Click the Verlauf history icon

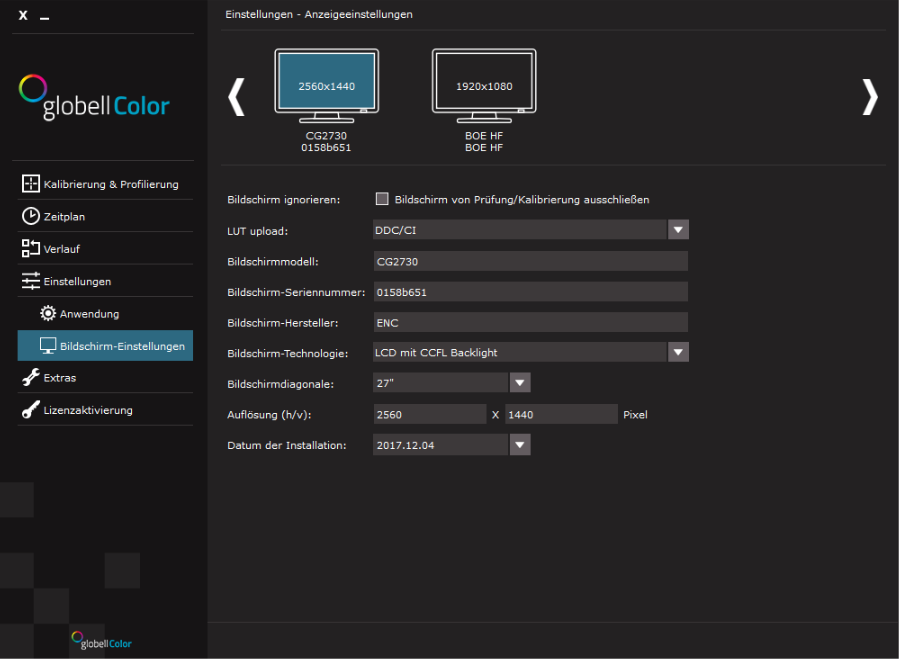click(30, 248)
